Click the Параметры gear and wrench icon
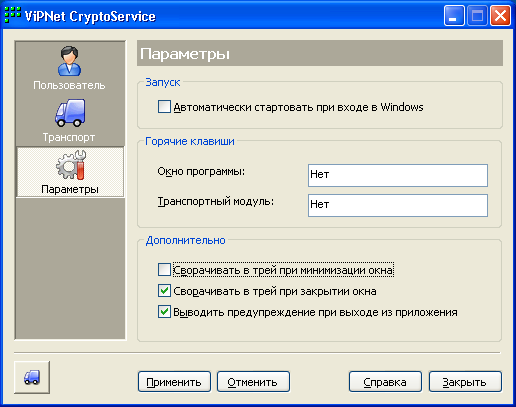The image size is (516, 407). [71, 165]
